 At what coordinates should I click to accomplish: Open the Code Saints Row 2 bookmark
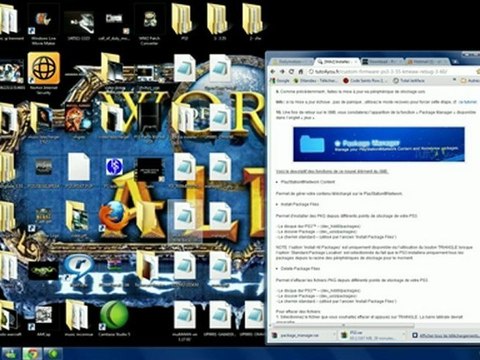coord(365,81)
